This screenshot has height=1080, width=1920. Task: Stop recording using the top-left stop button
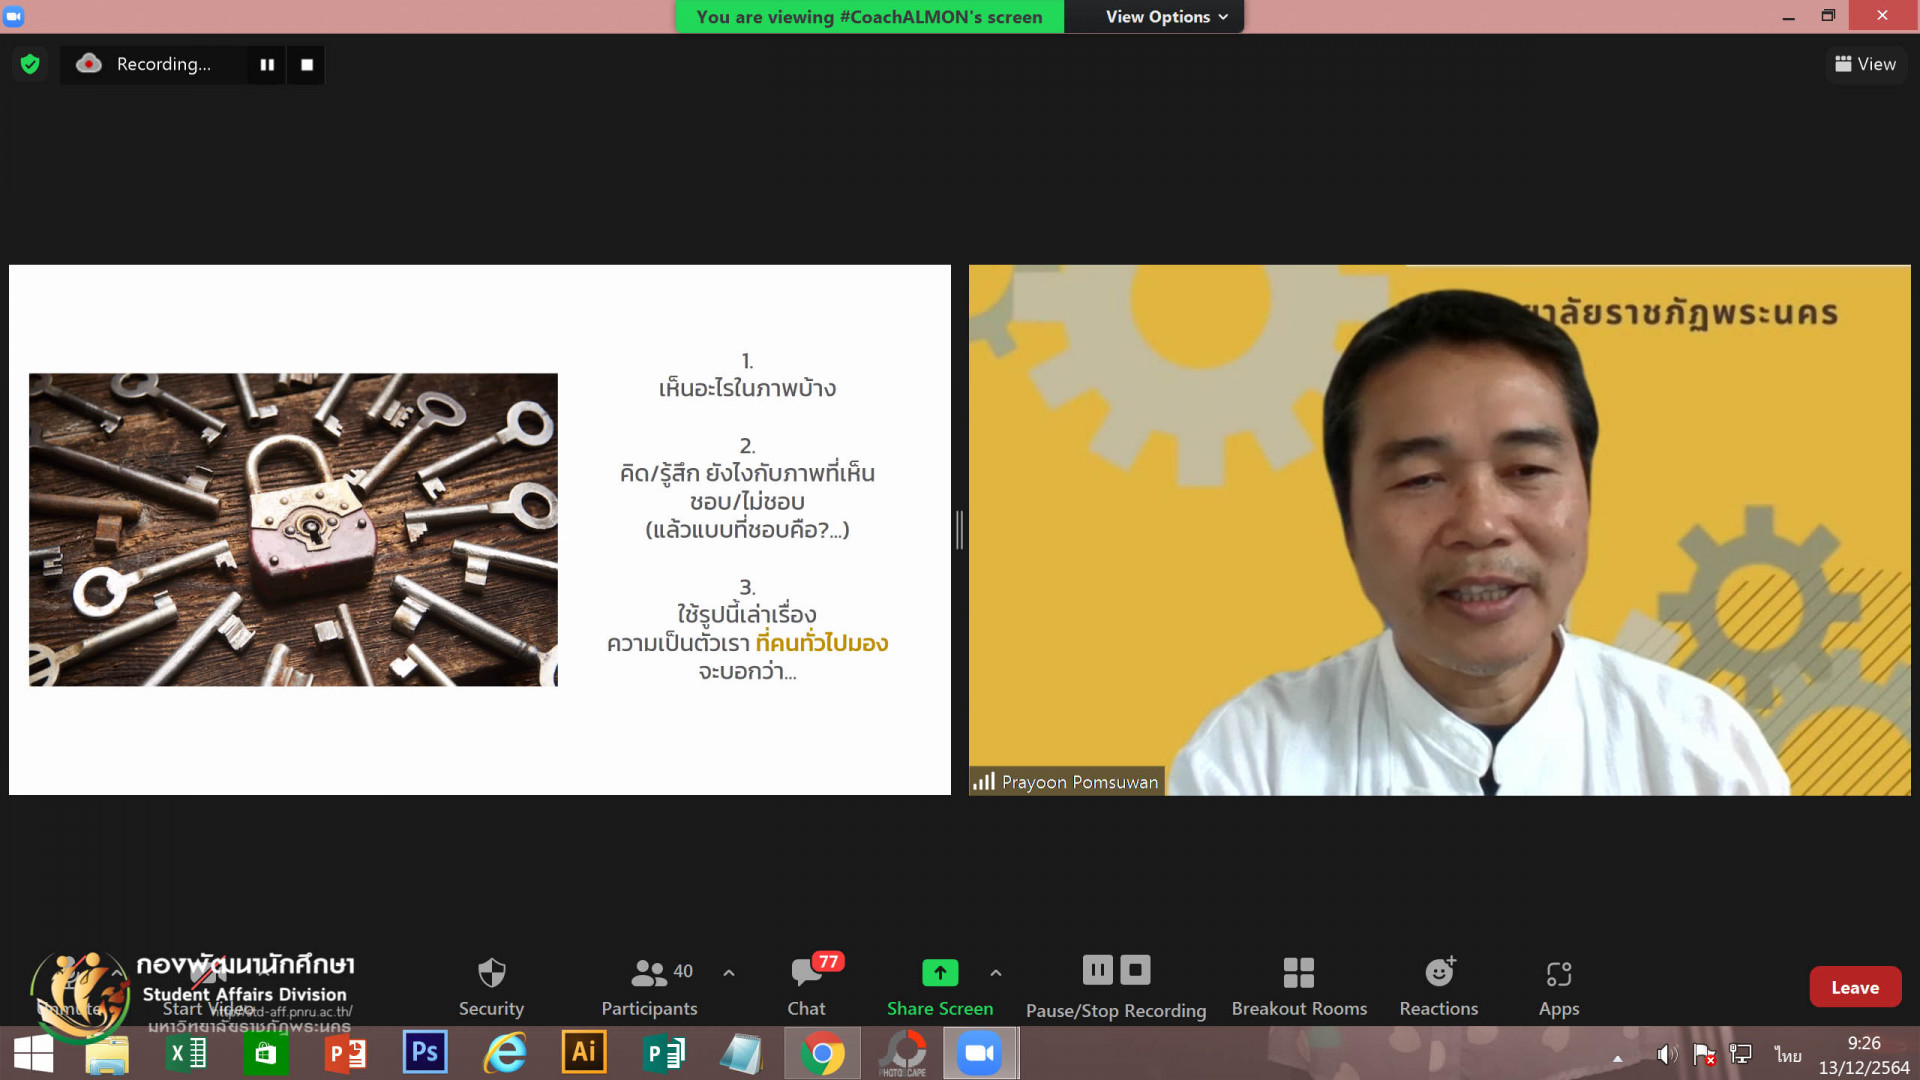(307, 65)
